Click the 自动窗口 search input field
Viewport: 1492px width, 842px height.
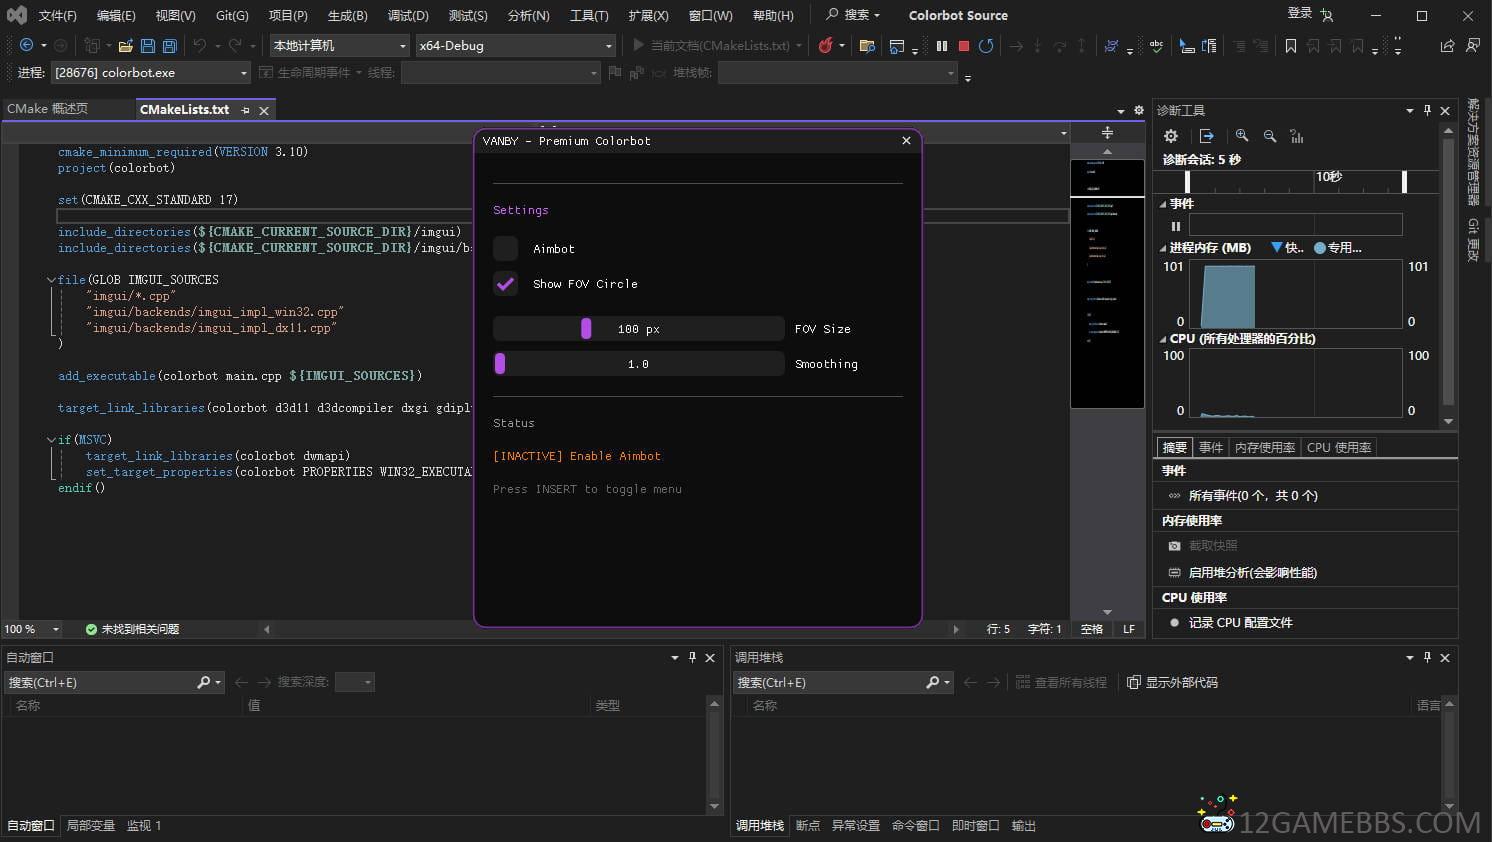(x=100, y=683)
